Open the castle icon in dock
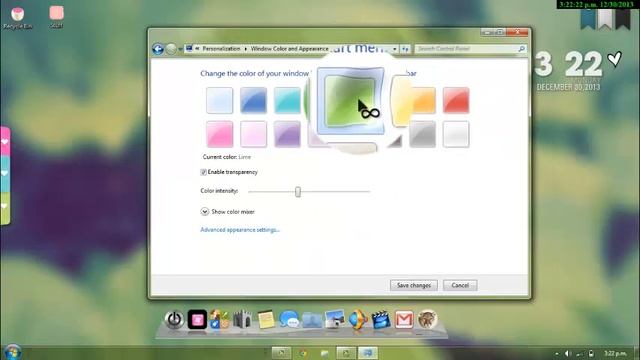 tap(242, 319)
